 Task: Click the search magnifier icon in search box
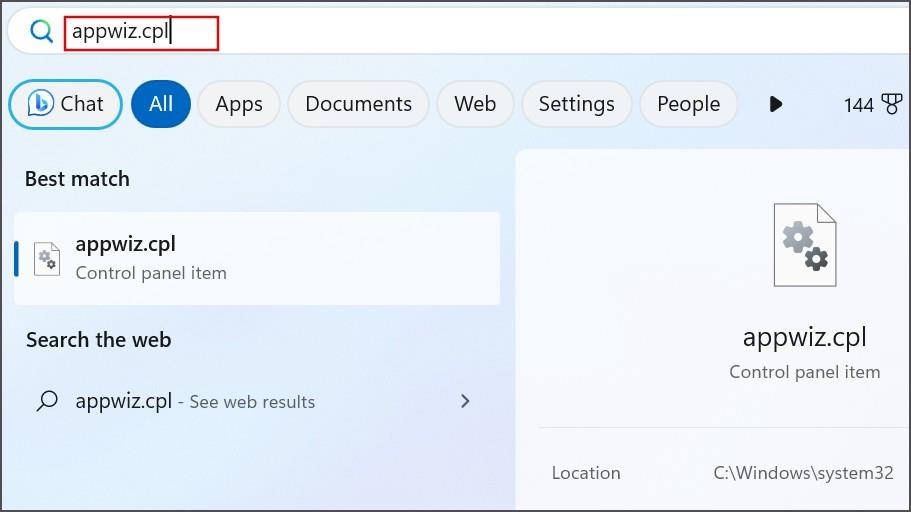41,31
